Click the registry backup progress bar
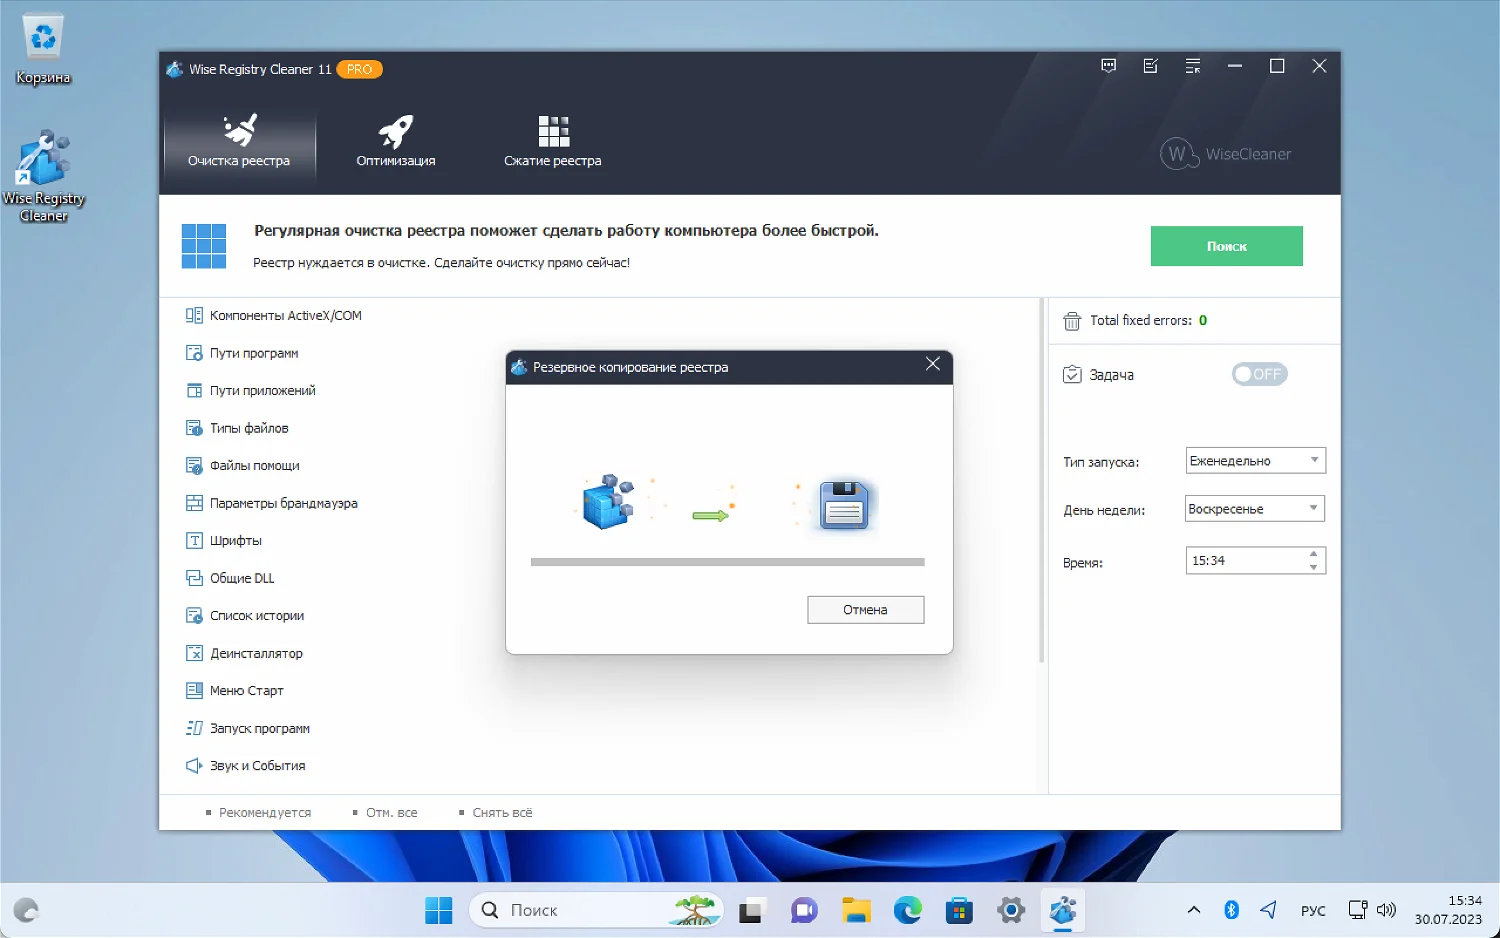This screenshot has width=1500, height=938. coord(728,562)
